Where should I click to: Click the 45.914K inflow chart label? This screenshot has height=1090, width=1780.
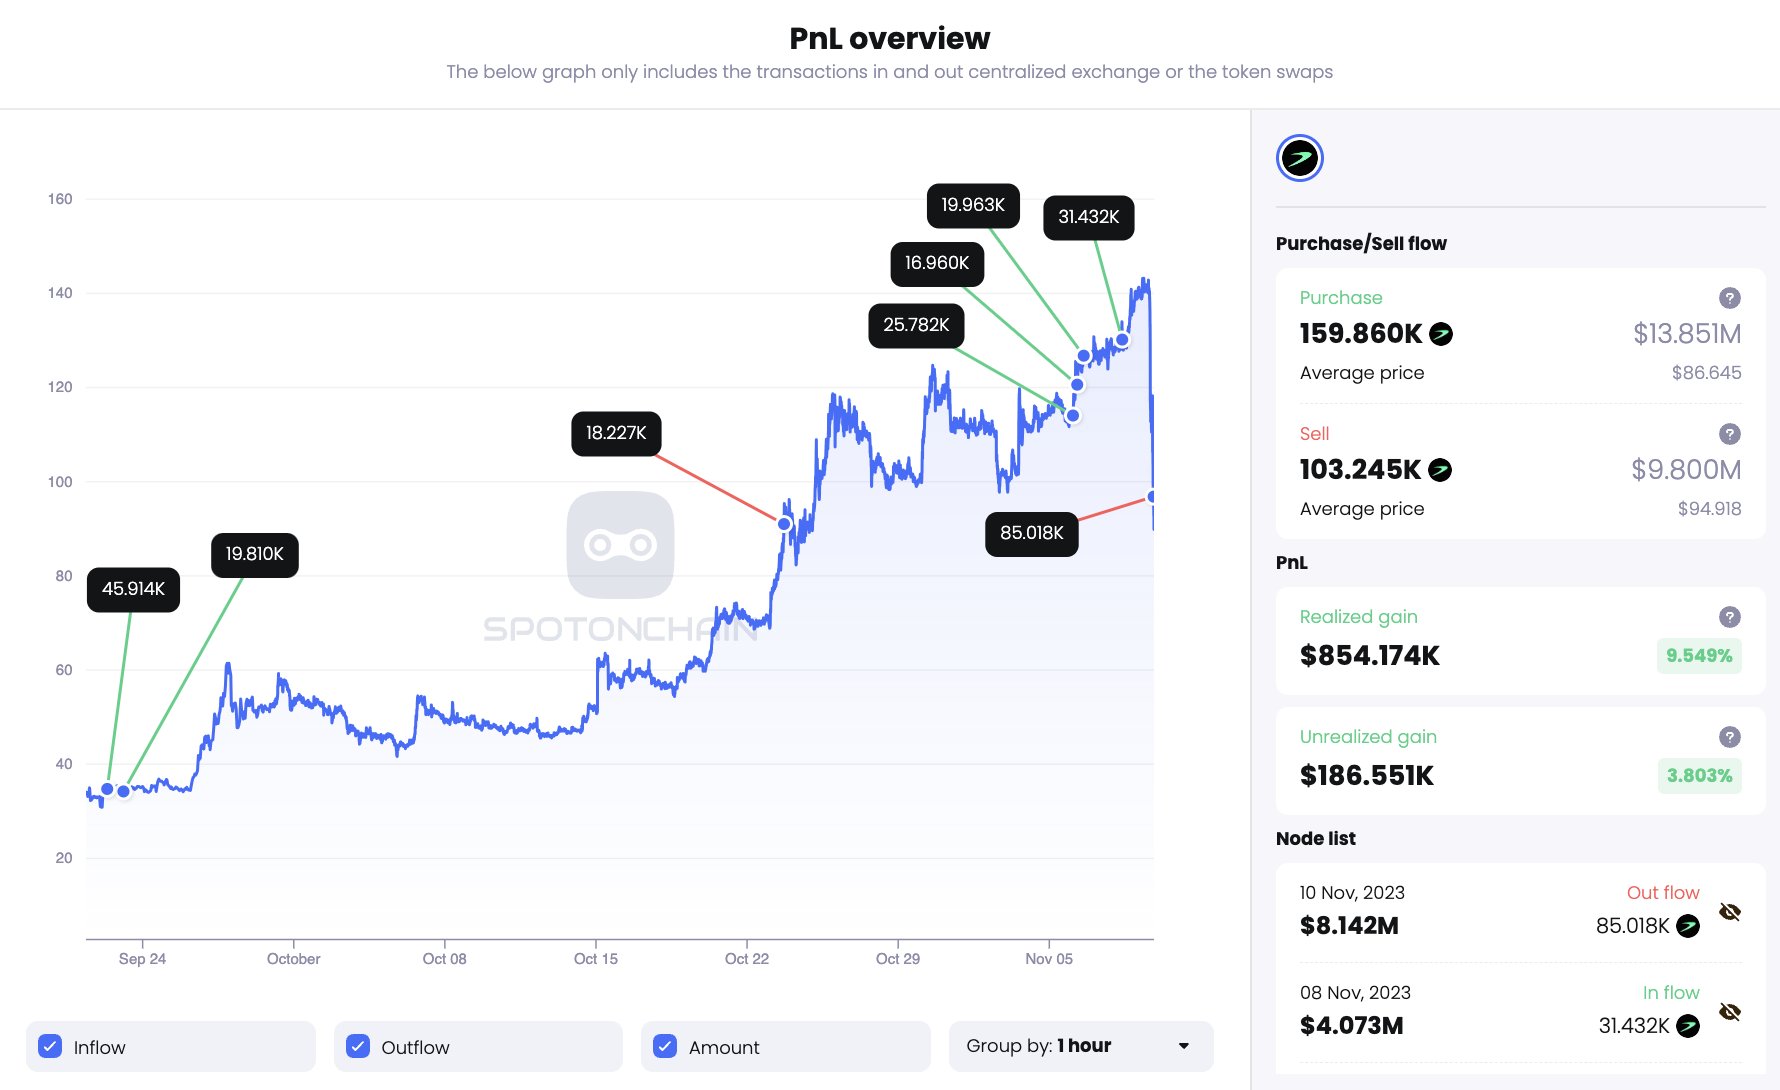[x=133, y=589]
